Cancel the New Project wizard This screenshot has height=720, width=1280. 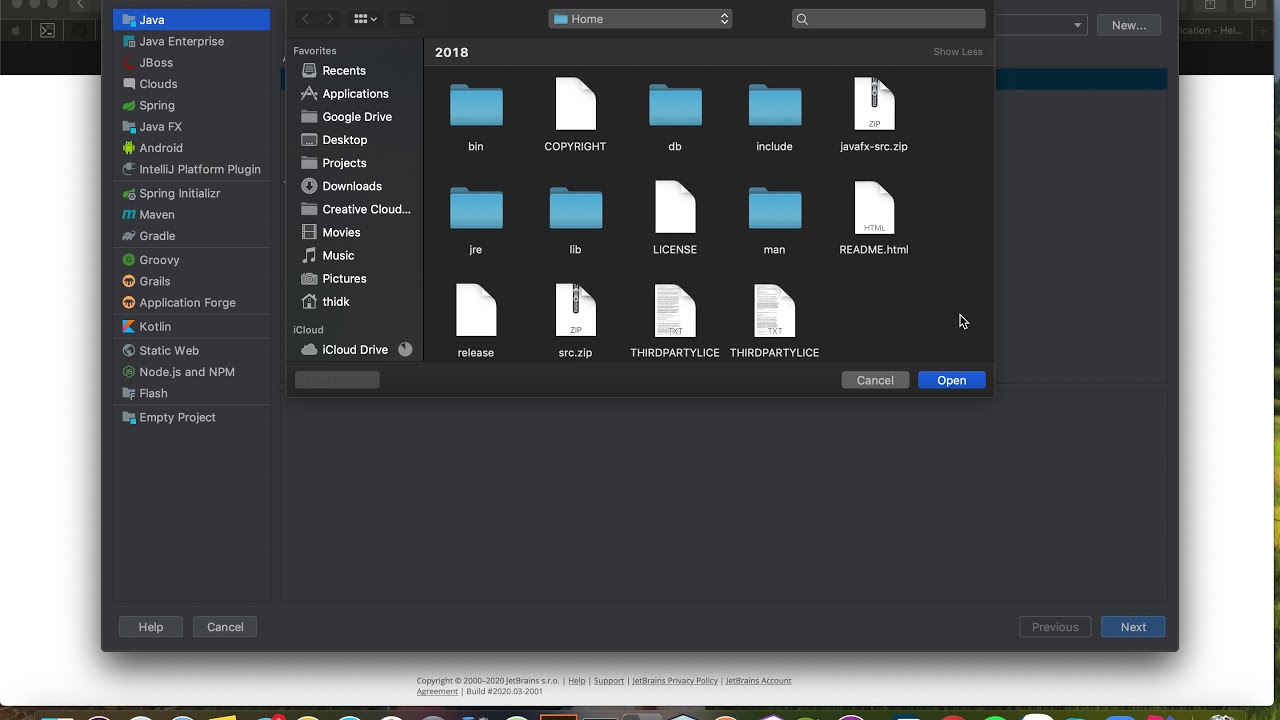coord(225,627)
